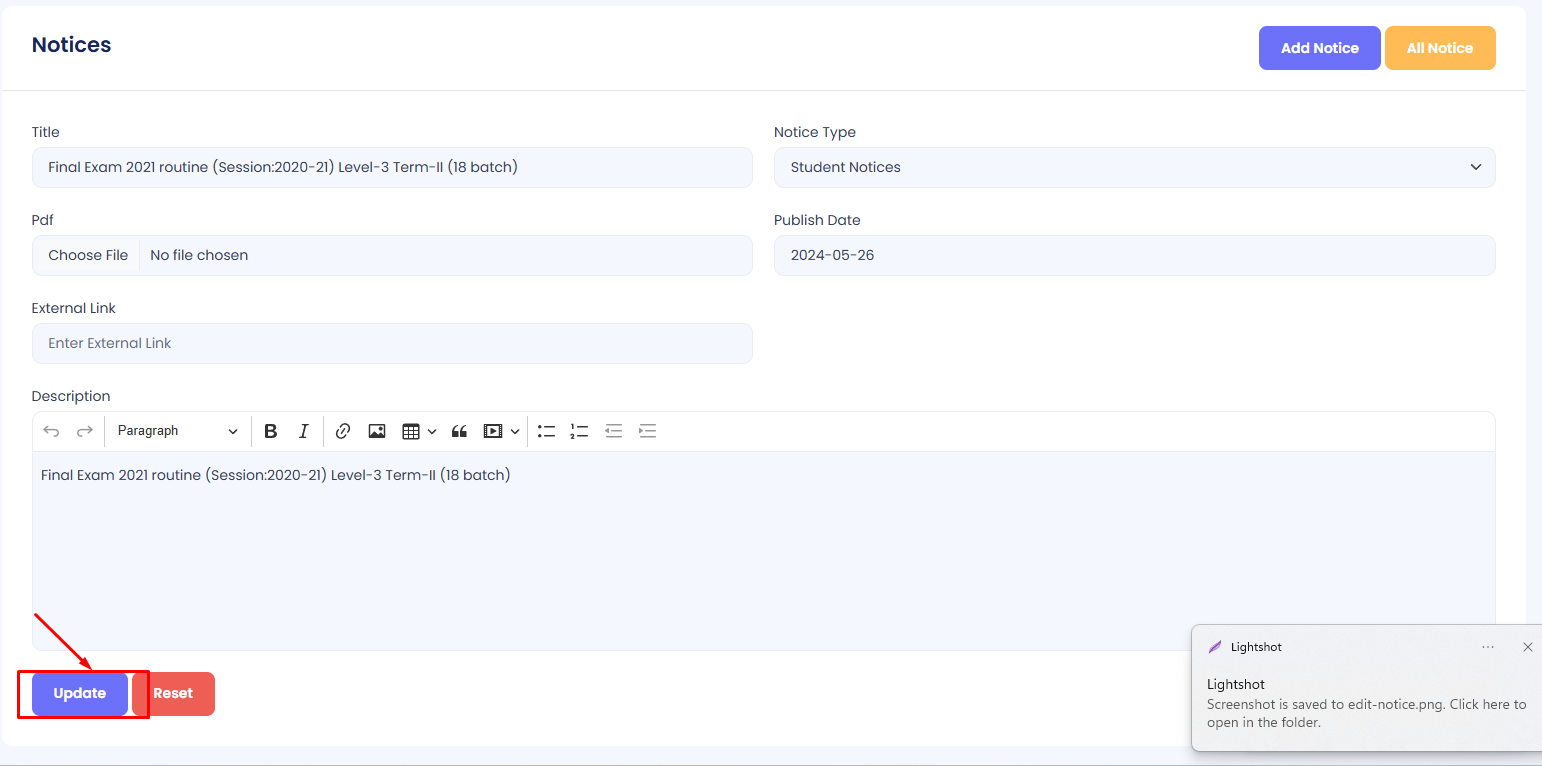1542x766 pixels.
Task: Open the insert media dropdown
Action: click(x=502, y=431)
